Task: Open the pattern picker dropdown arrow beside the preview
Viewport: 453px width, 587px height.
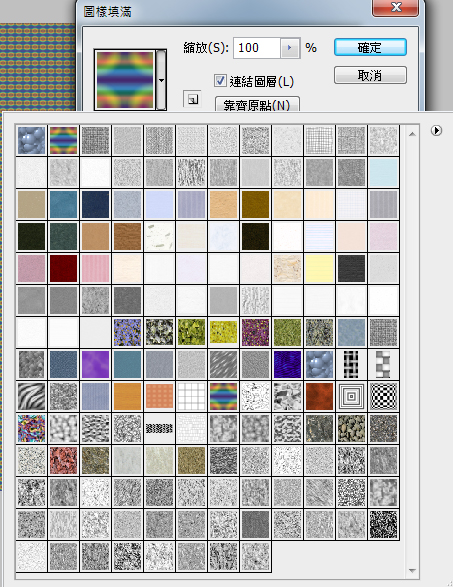Action: pos(161,80)
